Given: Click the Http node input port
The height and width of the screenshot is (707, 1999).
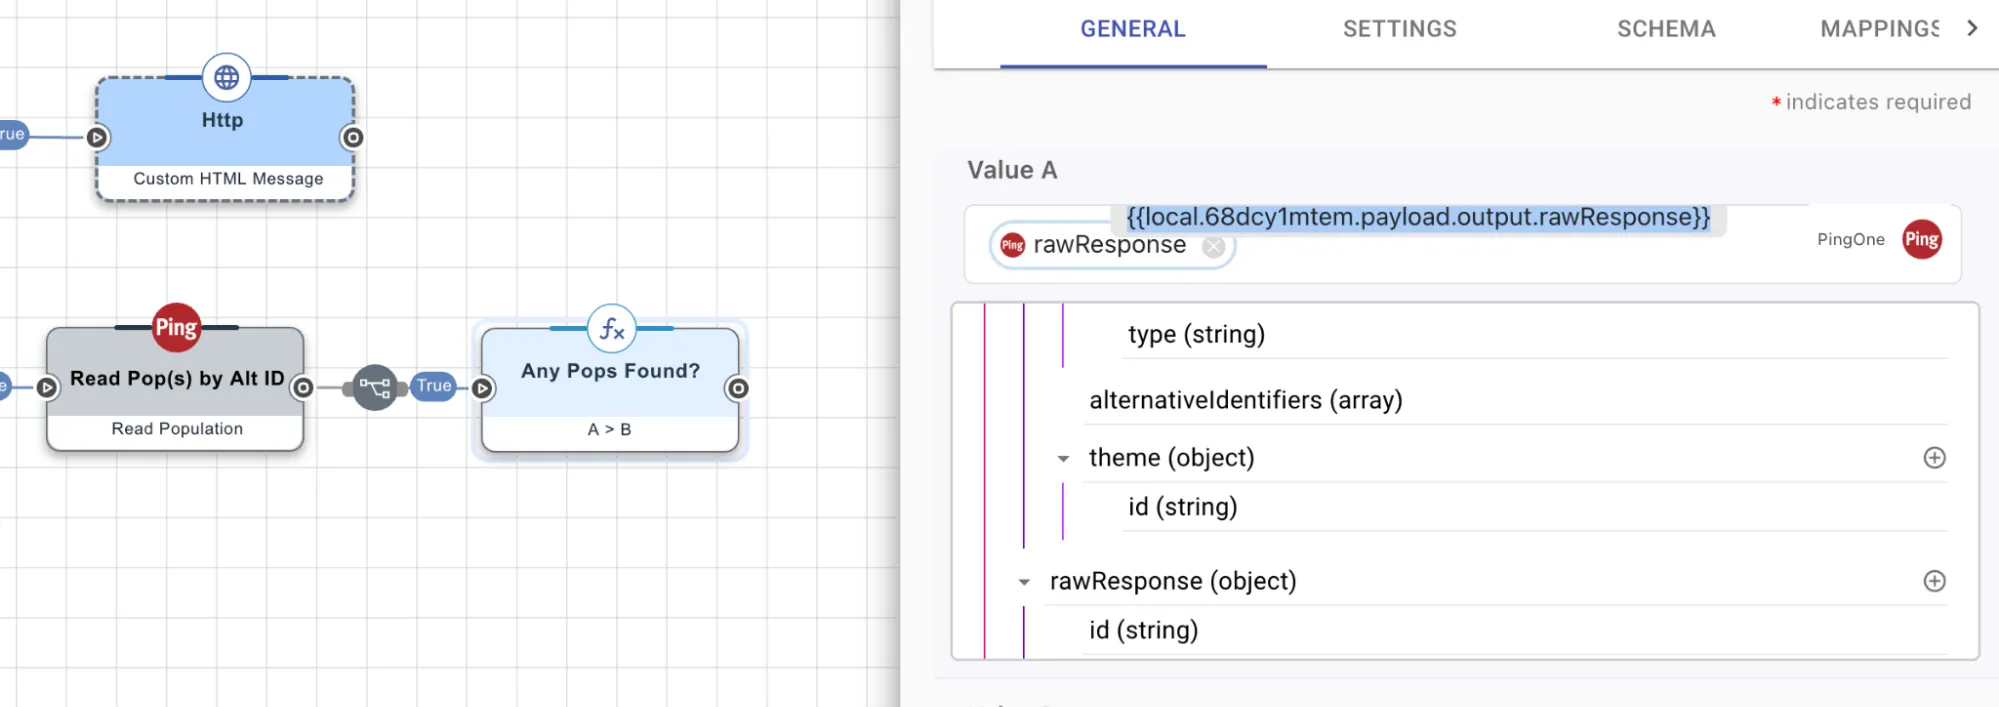Looking at the screenshot, I should pos(97,137).
